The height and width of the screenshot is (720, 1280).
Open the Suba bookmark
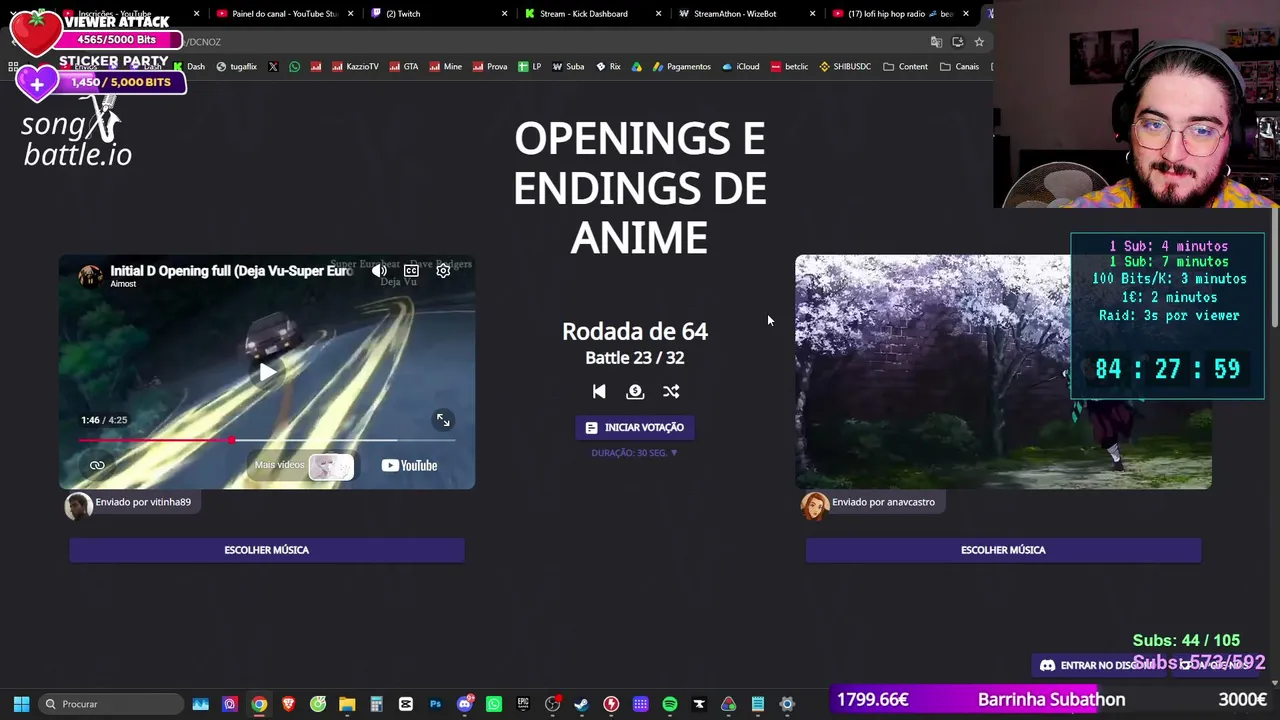click(568, 67)
